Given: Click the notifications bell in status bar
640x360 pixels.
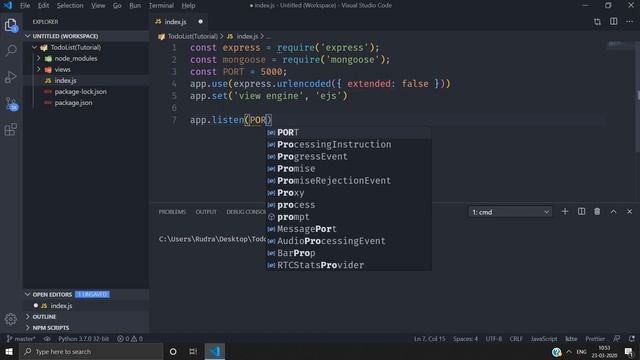Looking at the screenshot, I should coord(631,339).
